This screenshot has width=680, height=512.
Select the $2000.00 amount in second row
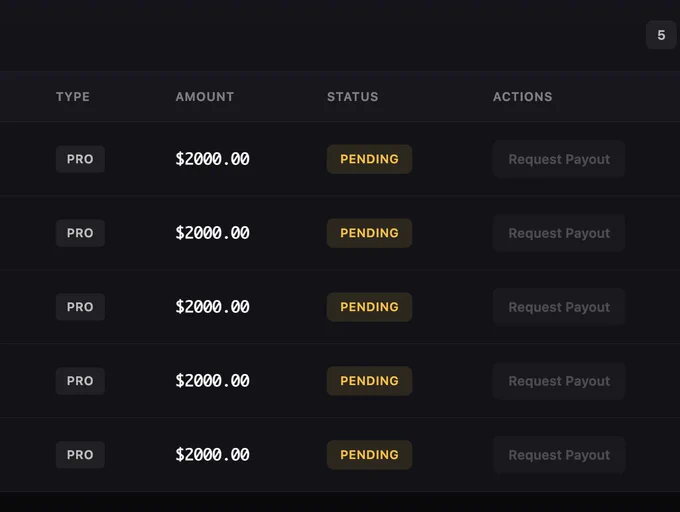click(212, 233)
